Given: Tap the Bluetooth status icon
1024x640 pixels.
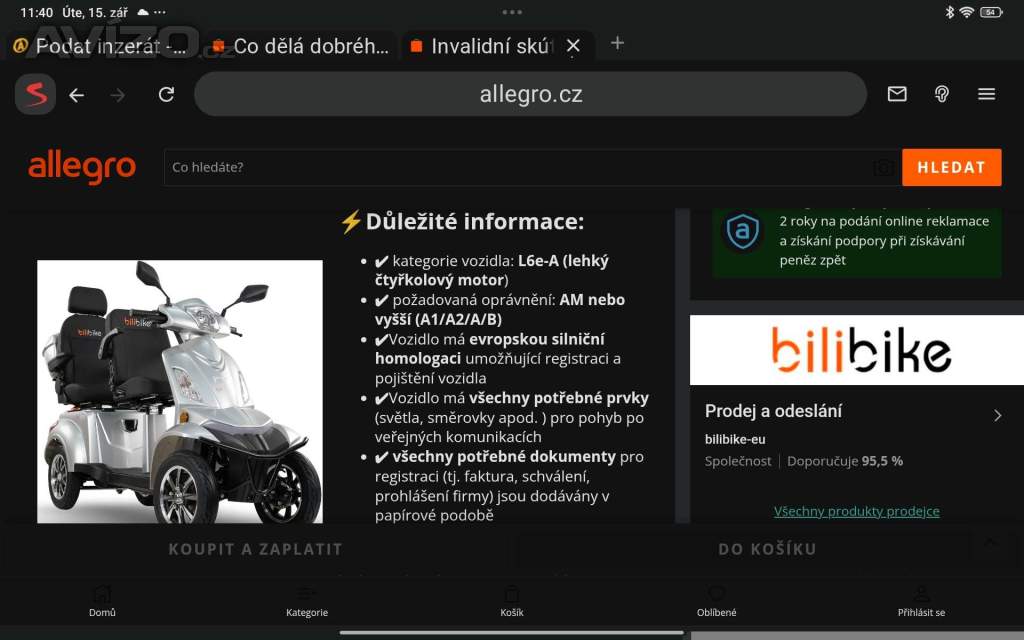Looking at the screenshot, I should click(x=950, y=12).
